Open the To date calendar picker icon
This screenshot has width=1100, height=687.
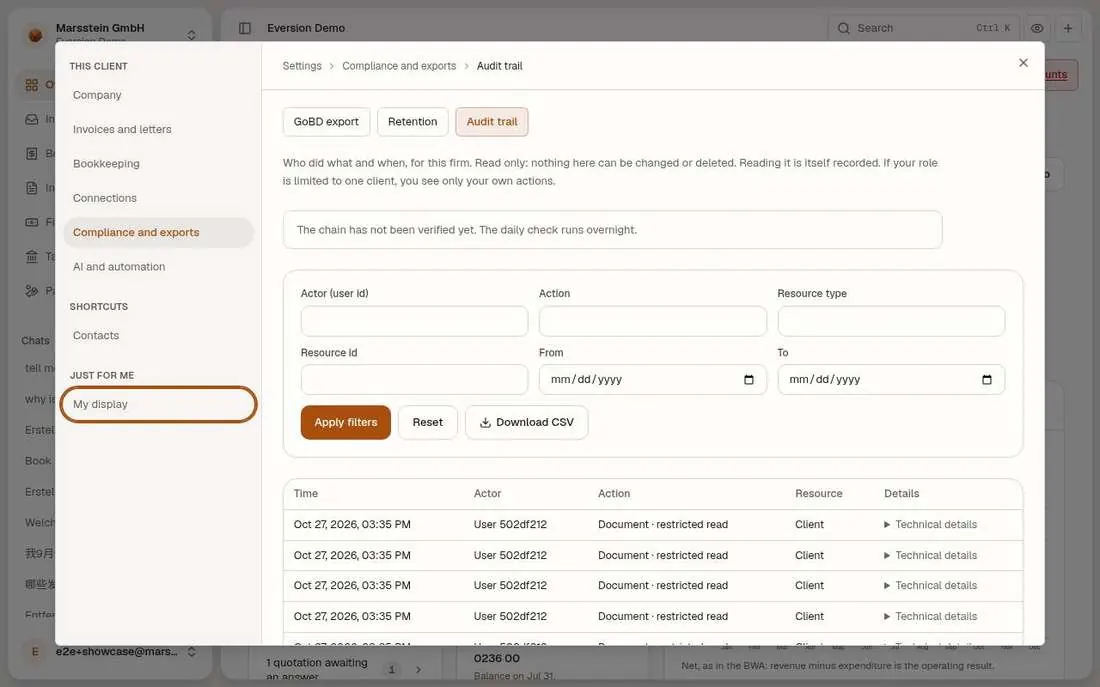(986, 380)
